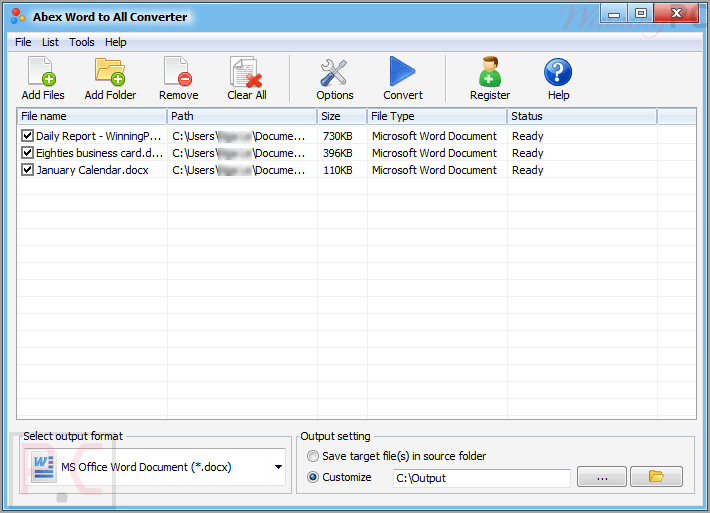Viewport: 710px width, 513px height.
Task: Click the 110KB size cell
Action: [338, 170]
